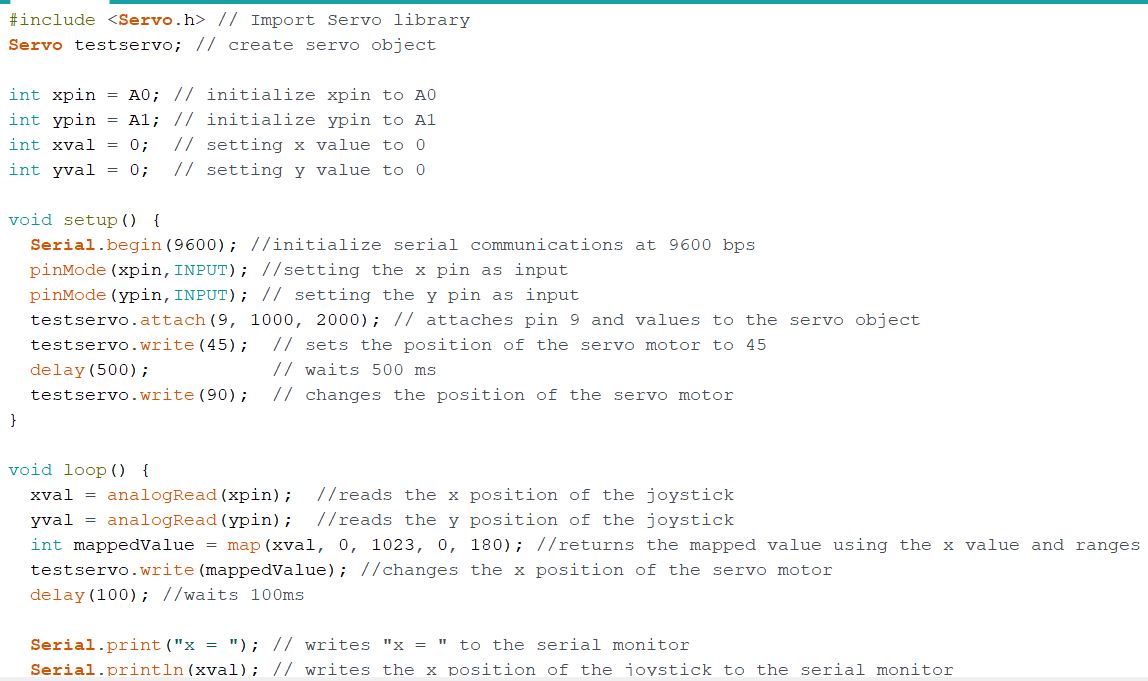Click the testservo.write(45) statement
This screenshot has width=1148, height=681.
tap(139, 344)
